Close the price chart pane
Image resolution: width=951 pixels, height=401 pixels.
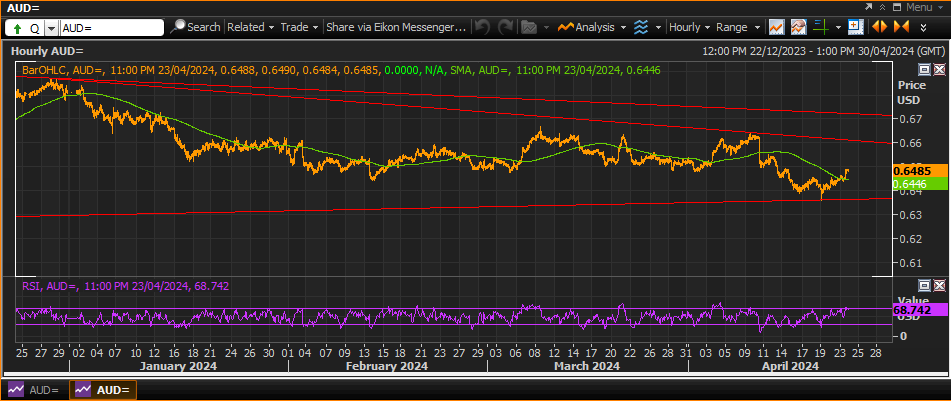(x=939, y=69)
